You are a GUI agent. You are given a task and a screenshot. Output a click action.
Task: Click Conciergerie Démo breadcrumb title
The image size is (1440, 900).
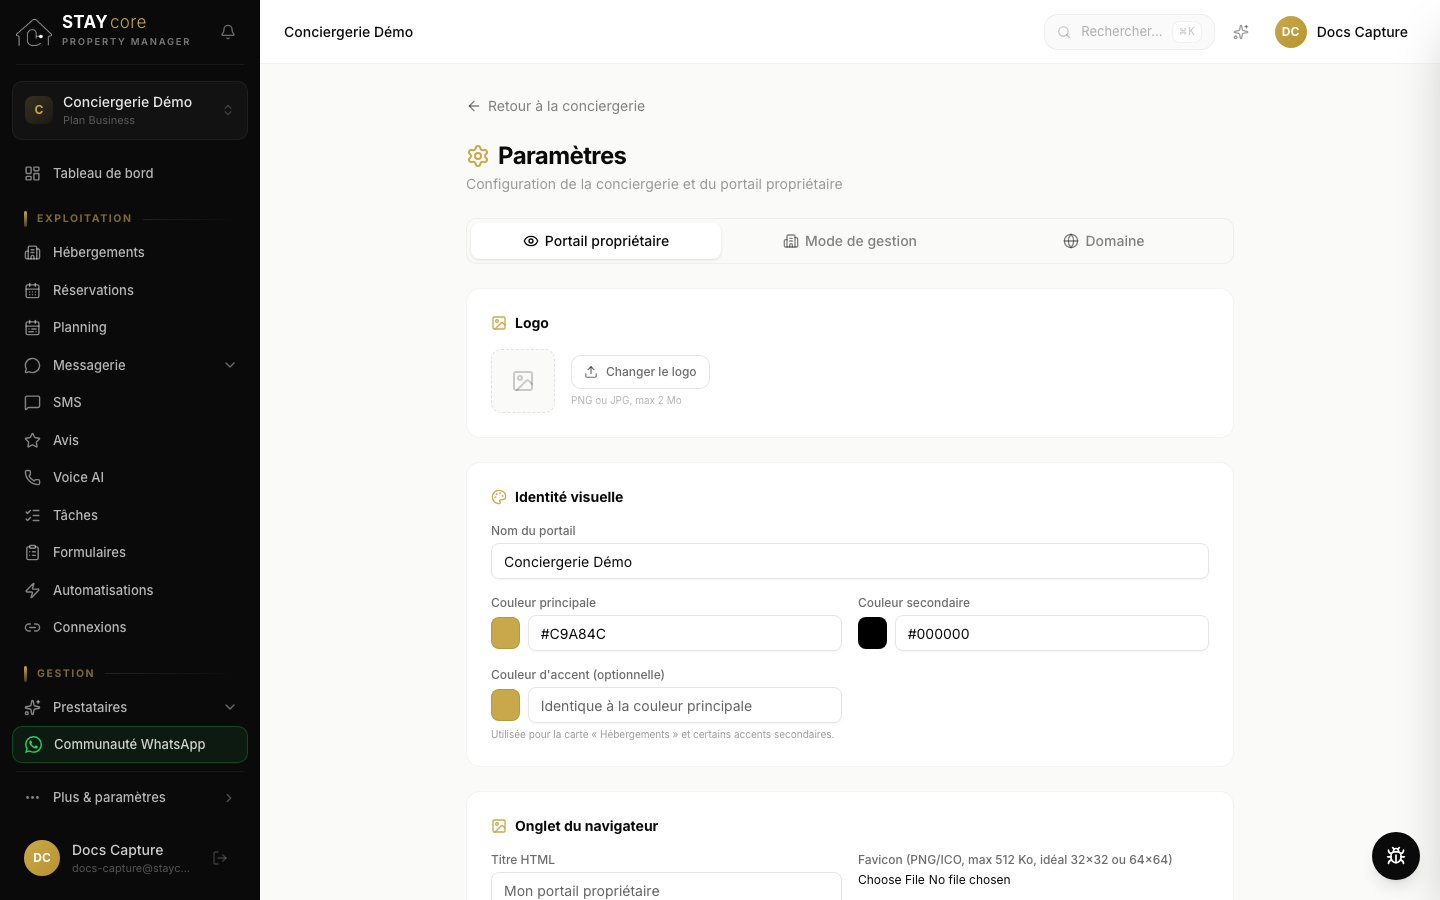348,32
